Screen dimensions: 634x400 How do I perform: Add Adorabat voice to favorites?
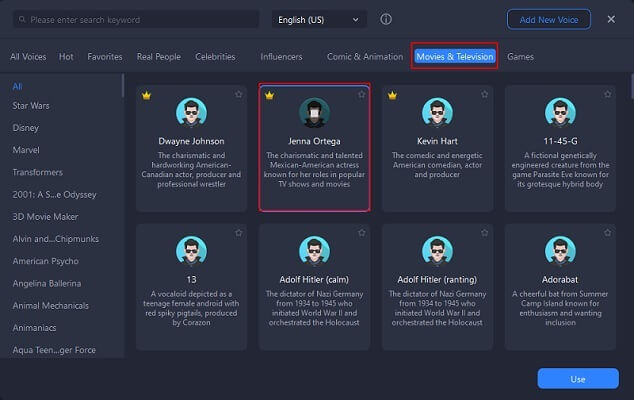pos(607,233)
